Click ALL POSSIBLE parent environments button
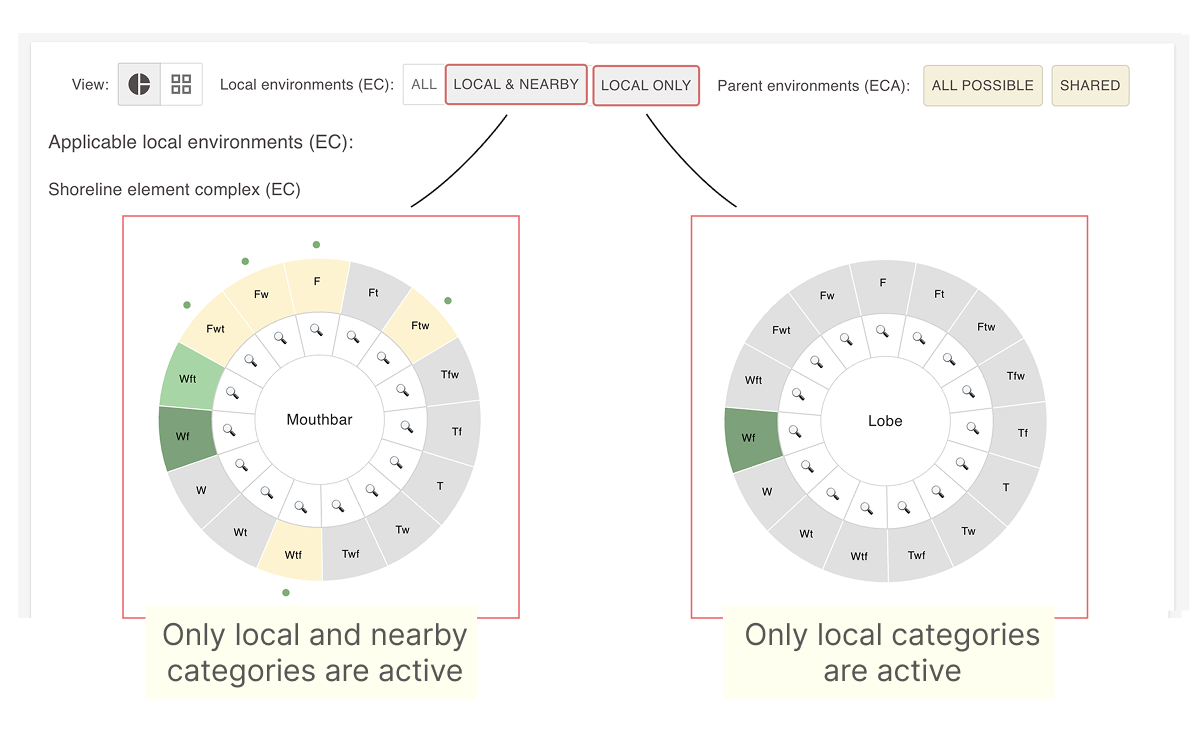1200x732 pixels. pyautogui.click(x=983, y=85)
